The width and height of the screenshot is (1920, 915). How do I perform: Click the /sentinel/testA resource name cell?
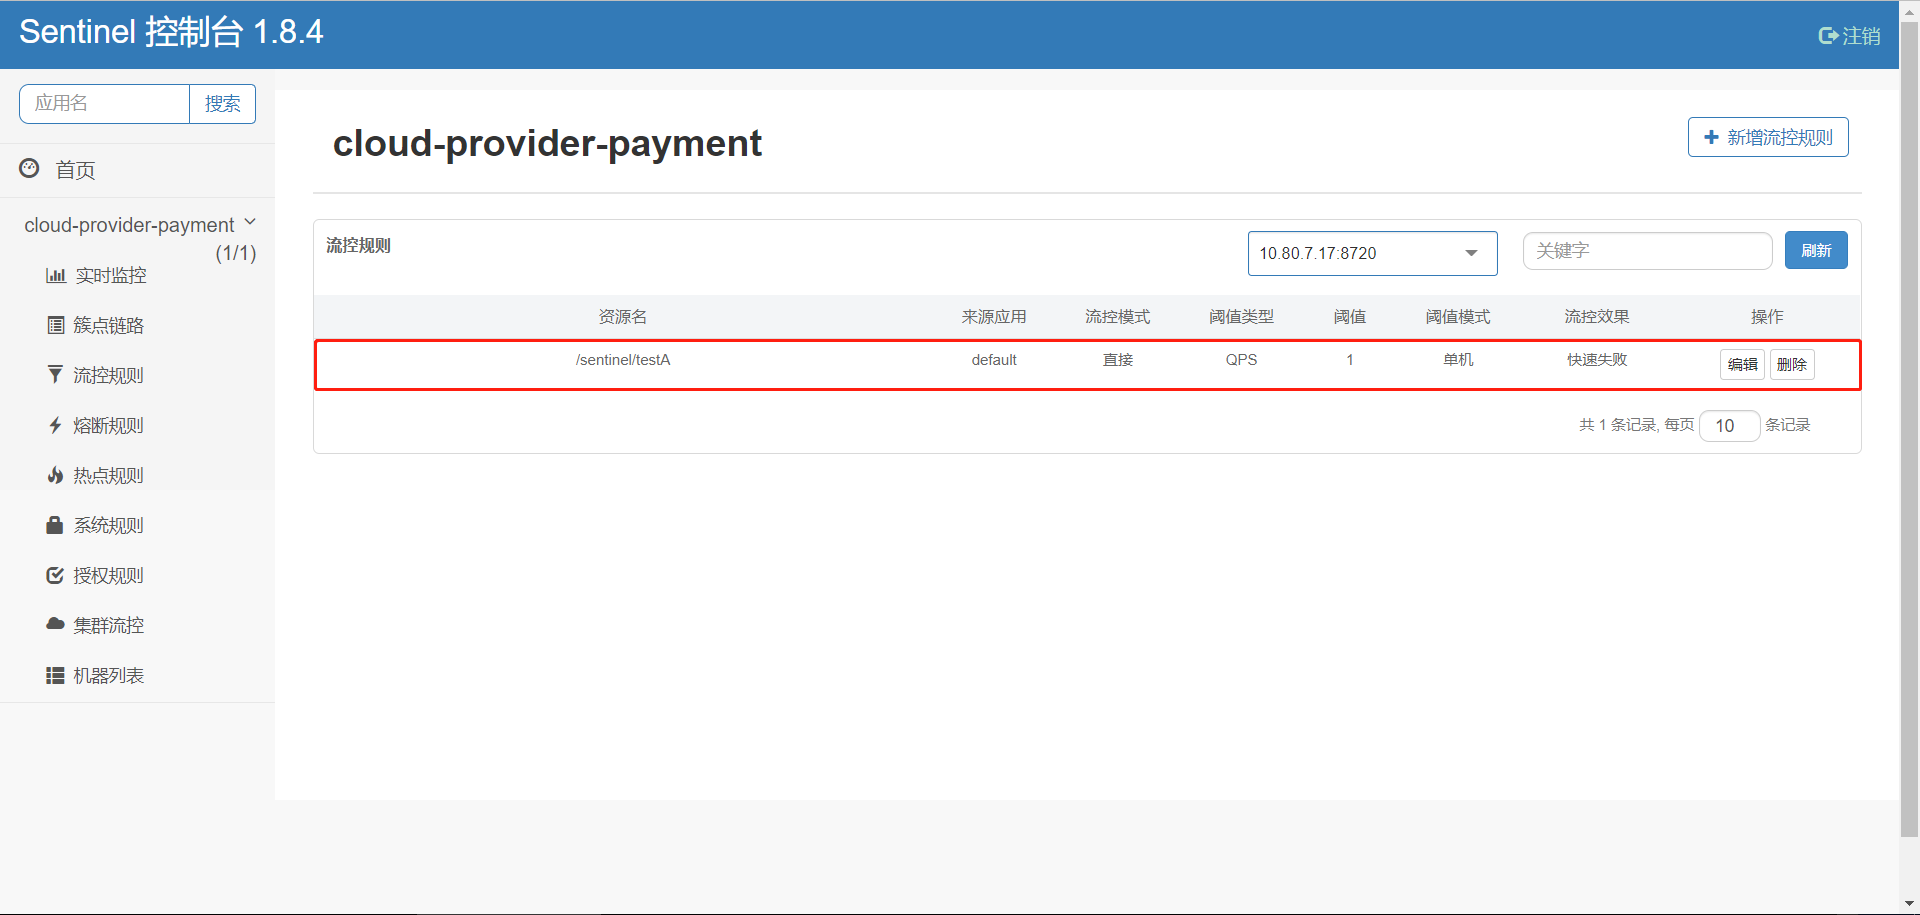click(x=623, y=360)
